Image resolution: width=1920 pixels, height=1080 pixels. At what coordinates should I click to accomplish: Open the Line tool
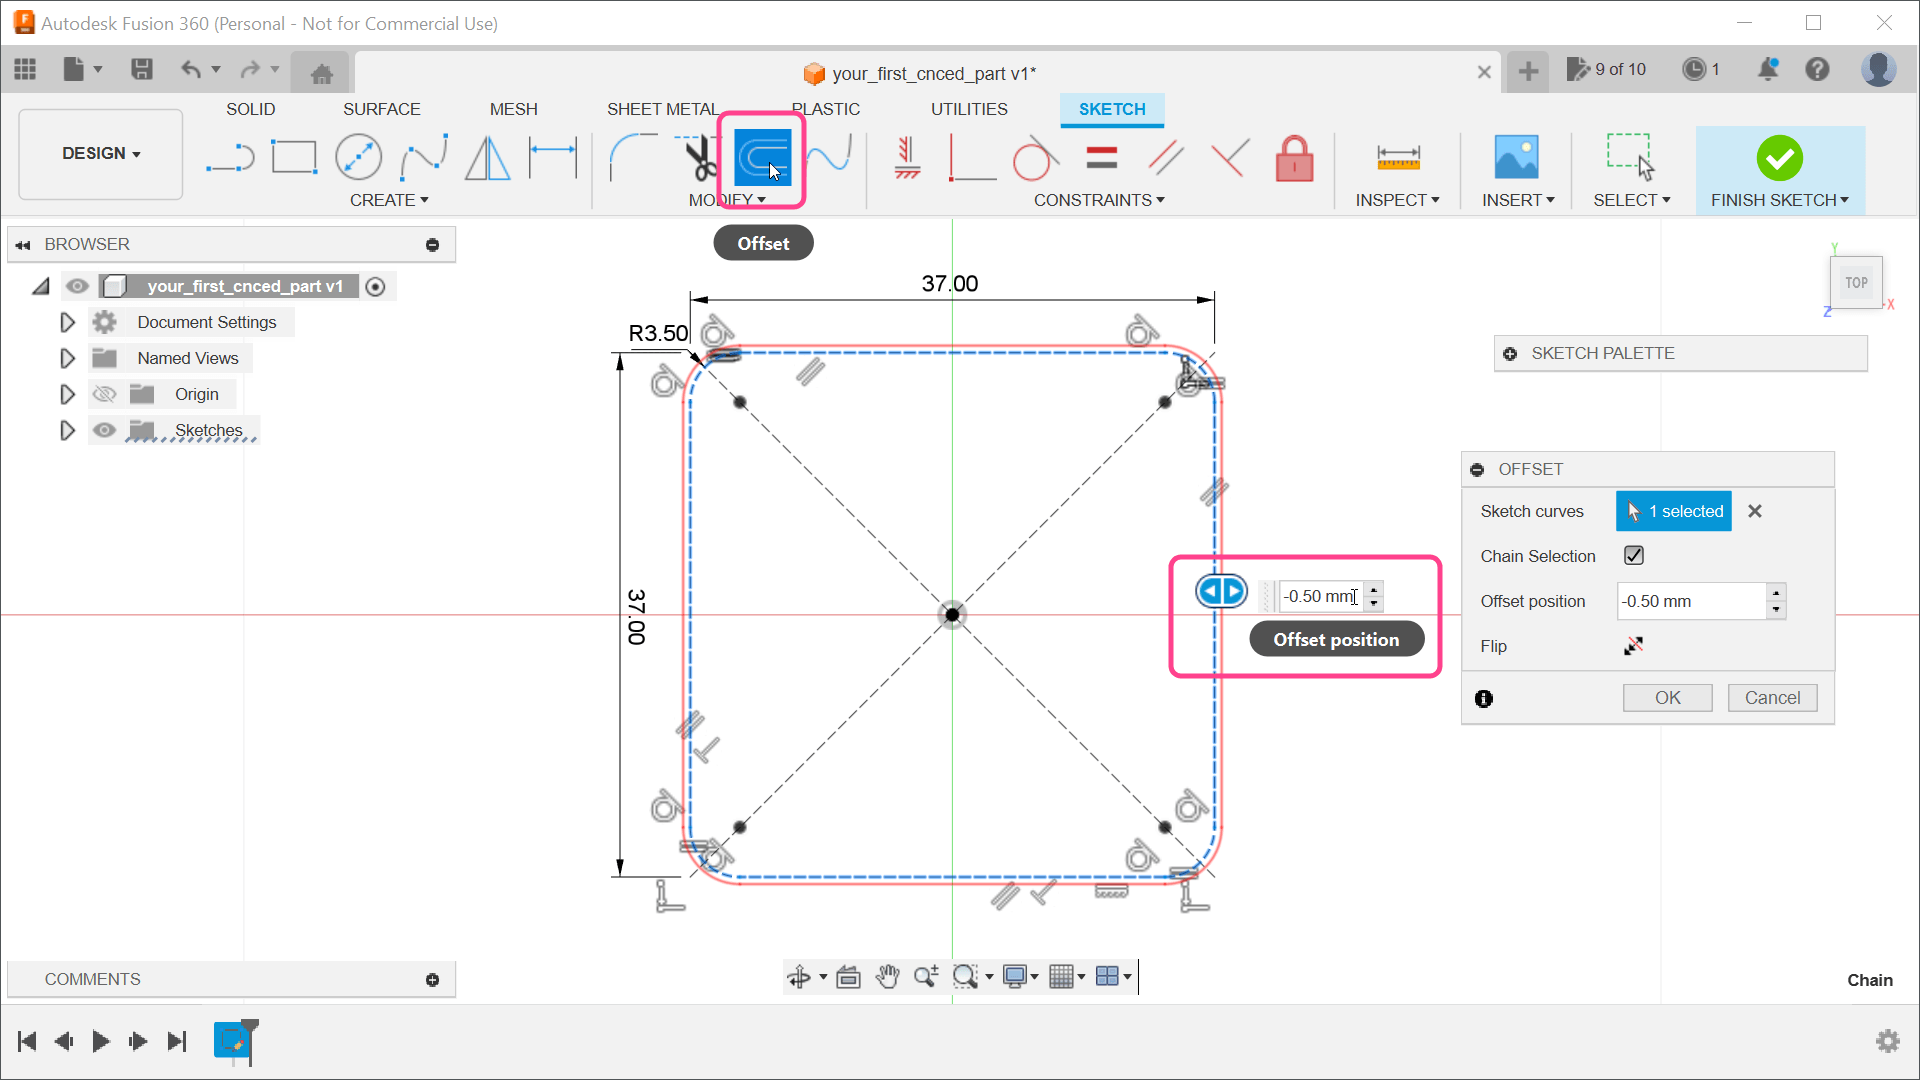231,158
